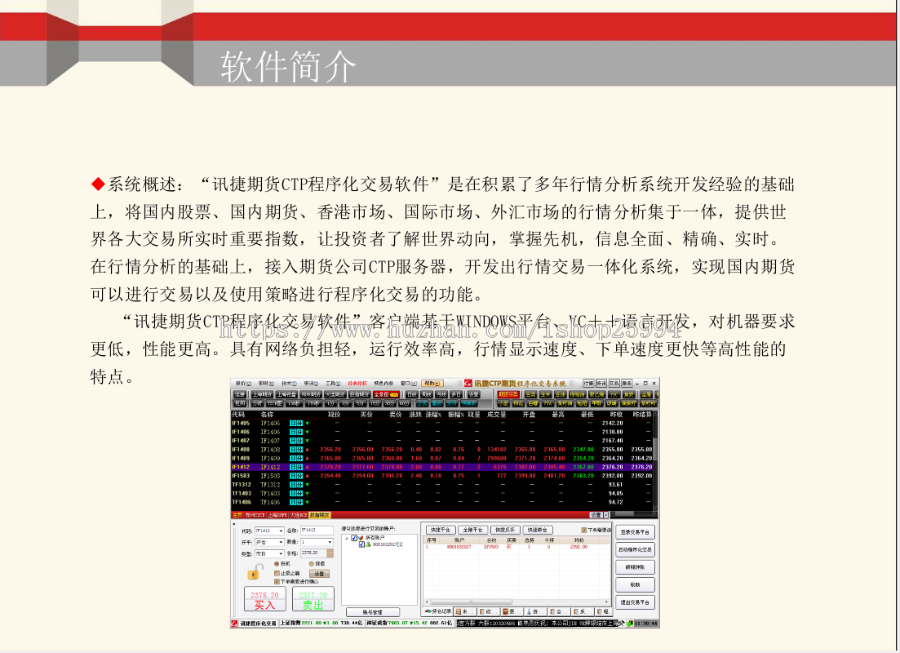Image resolution: width=900 pixels, height=653 pixels.
Task: Click the 昨收 column header
Action: pos(616,414)
